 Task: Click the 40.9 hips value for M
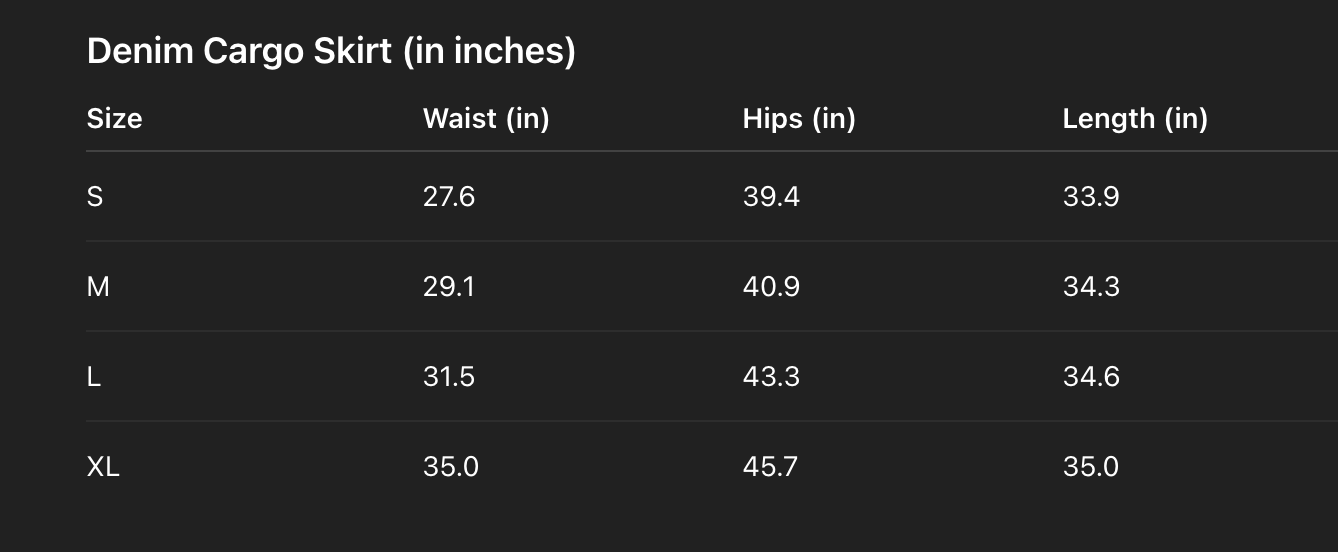(x=771, y=287)
